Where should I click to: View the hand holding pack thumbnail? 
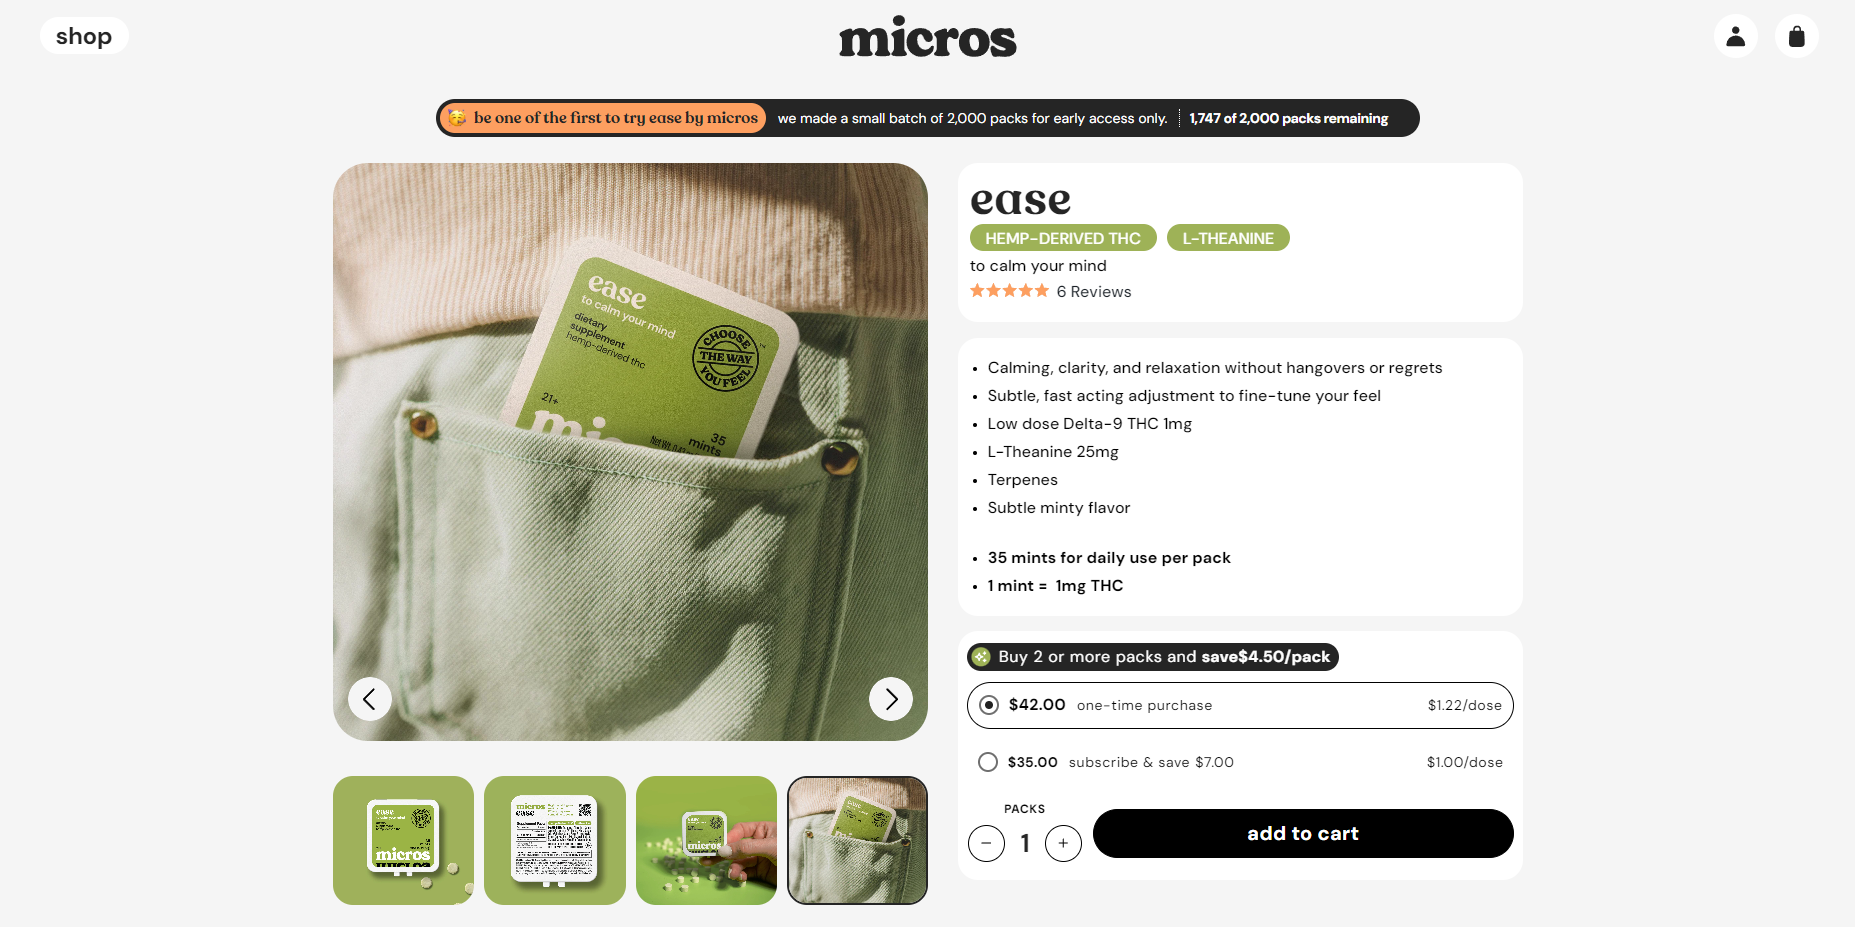pyautogui.click(x=706, y=840)
